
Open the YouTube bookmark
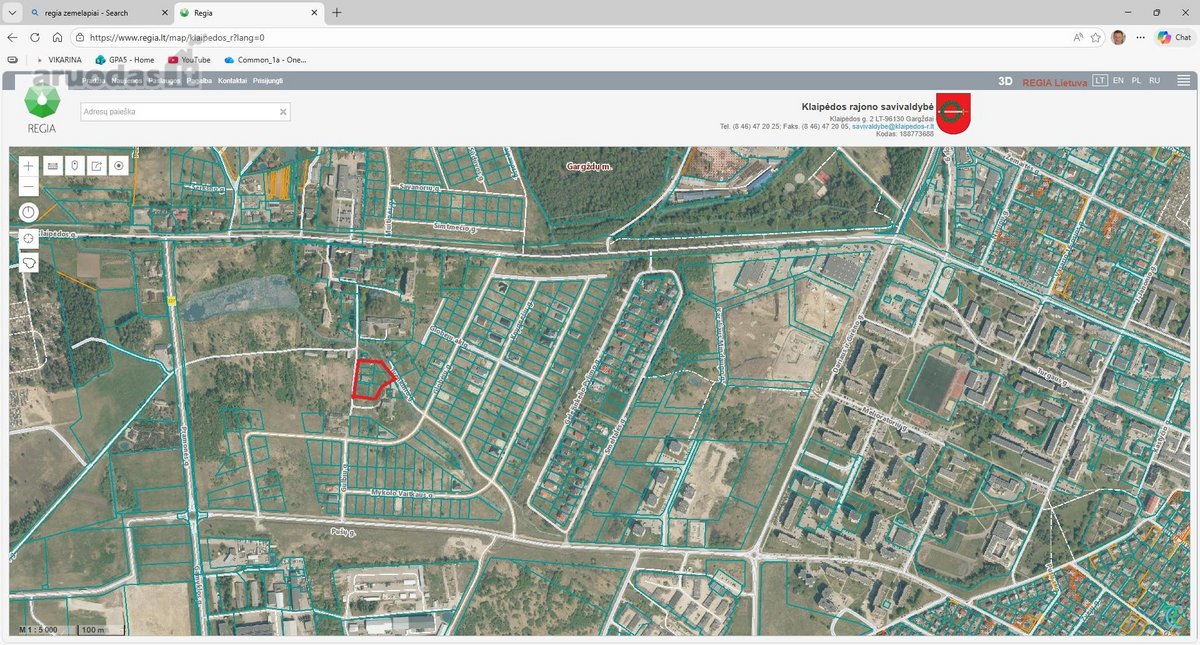pos(189,60)
